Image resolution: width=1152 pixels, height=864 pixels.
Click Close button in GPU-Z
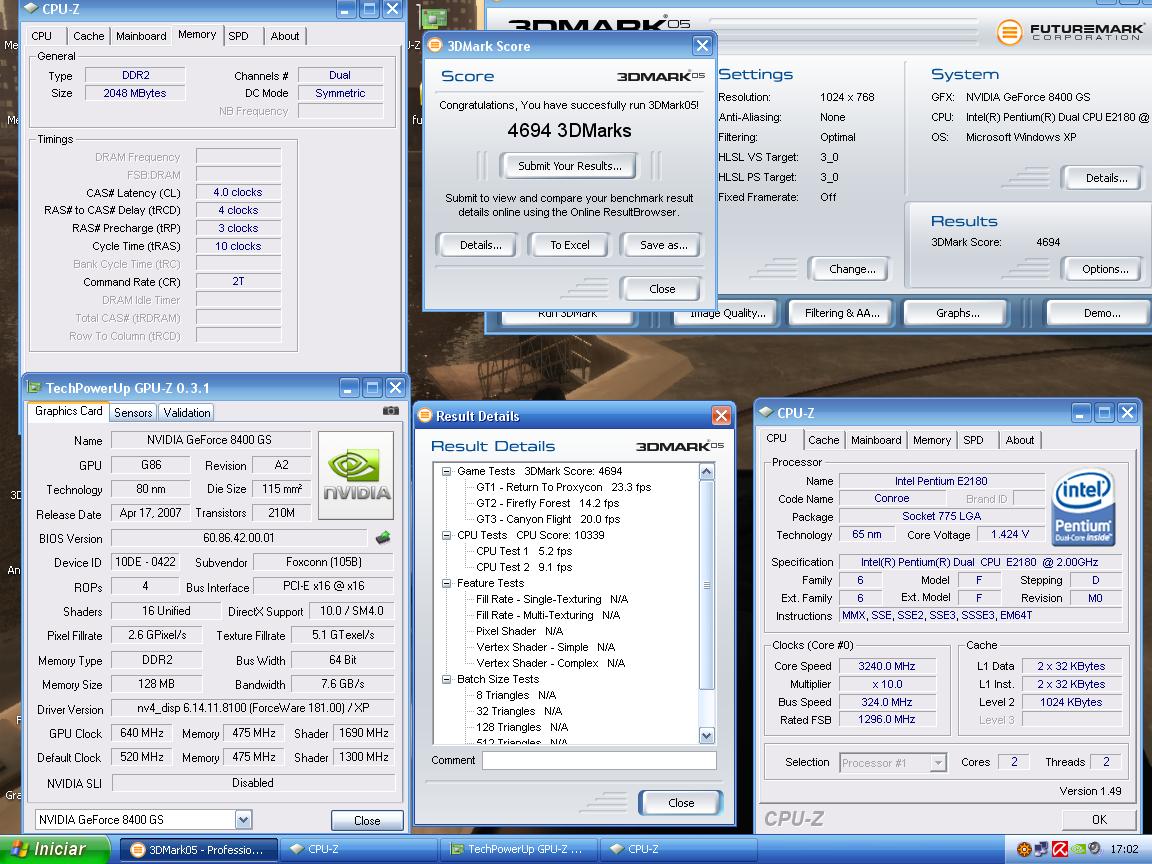tap(367, 821)
